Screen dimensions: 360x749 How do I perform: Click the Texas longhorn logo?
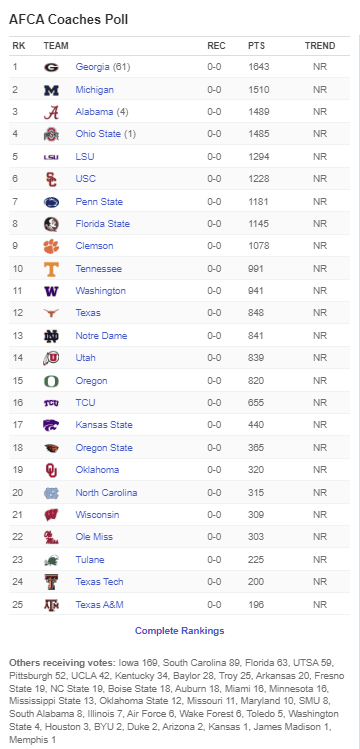[x=51, y=313]
